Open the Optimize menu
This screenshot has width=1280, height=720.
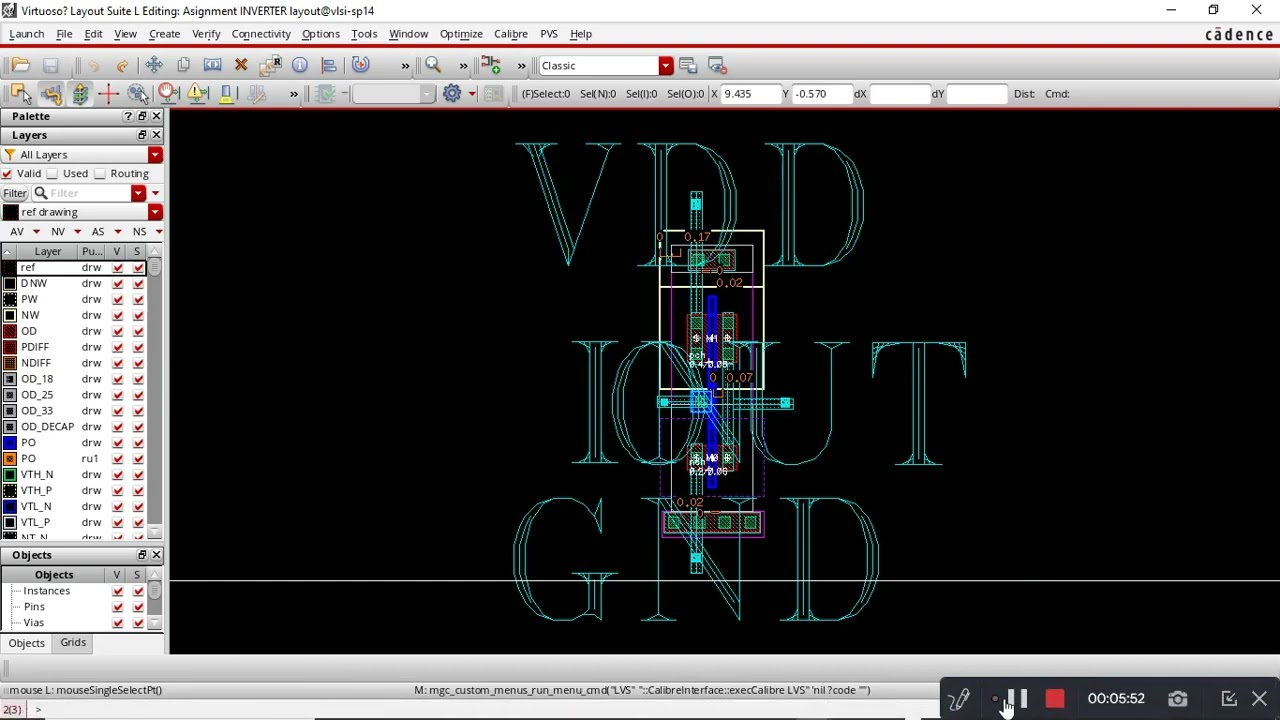click(x=461, y=34)
